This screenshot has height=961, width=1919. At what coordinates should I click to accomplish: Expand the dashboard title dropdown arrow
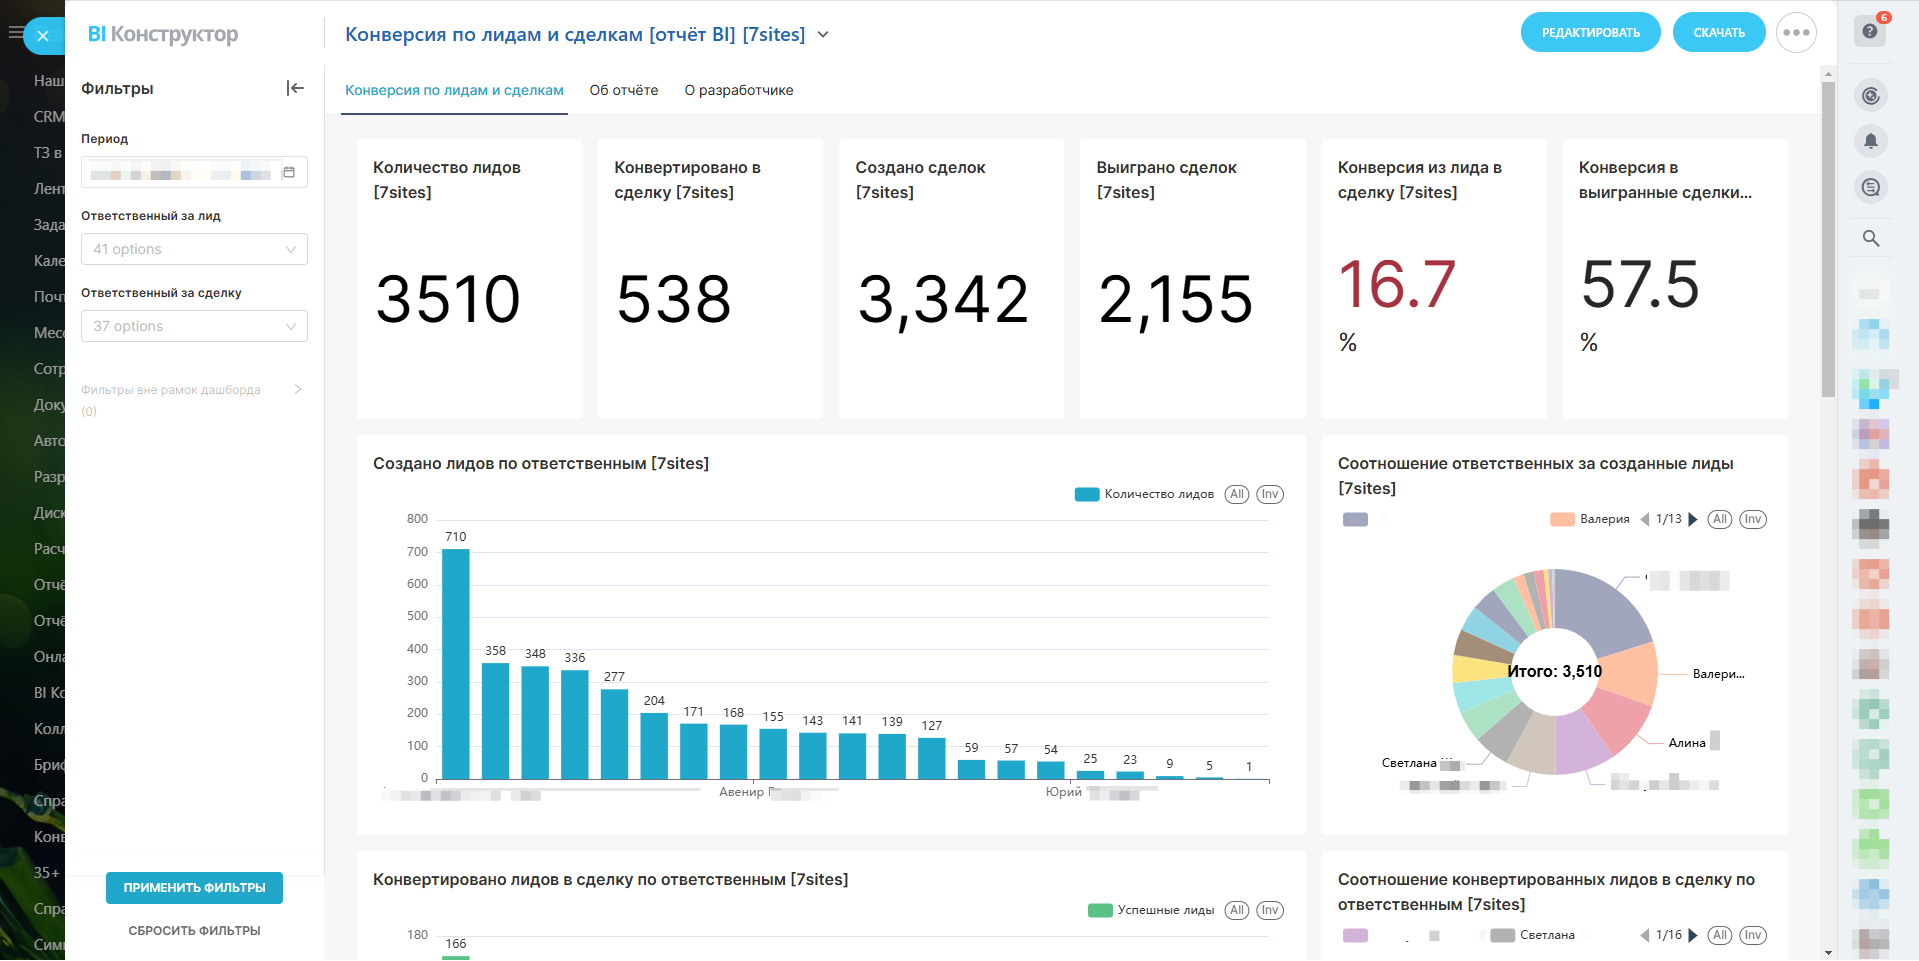[823, 34]
